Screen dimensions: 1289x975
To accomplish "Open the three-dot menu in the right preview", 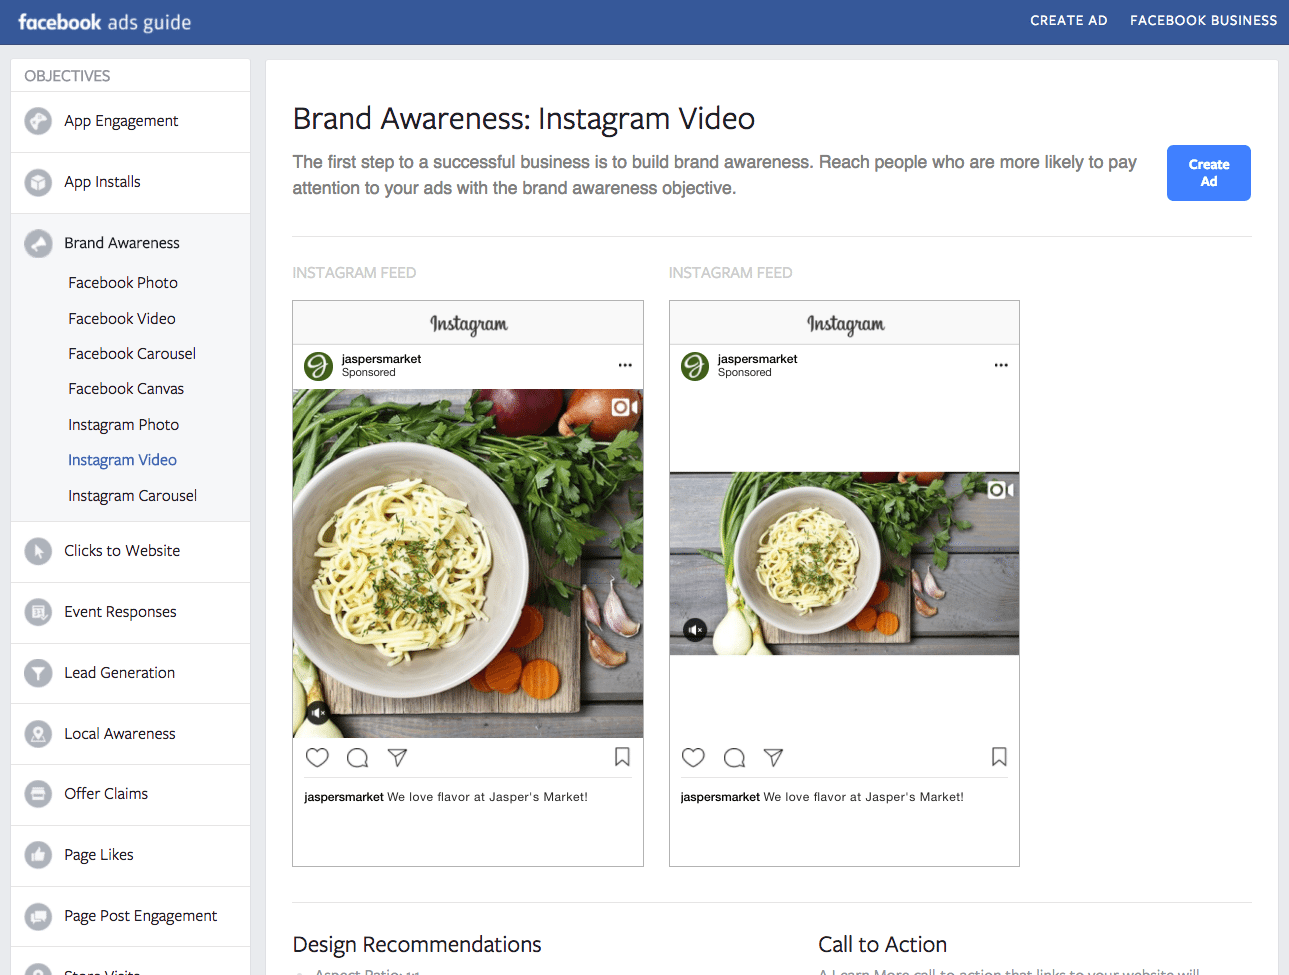I will pyautogui.click(x=1001, y=365).
